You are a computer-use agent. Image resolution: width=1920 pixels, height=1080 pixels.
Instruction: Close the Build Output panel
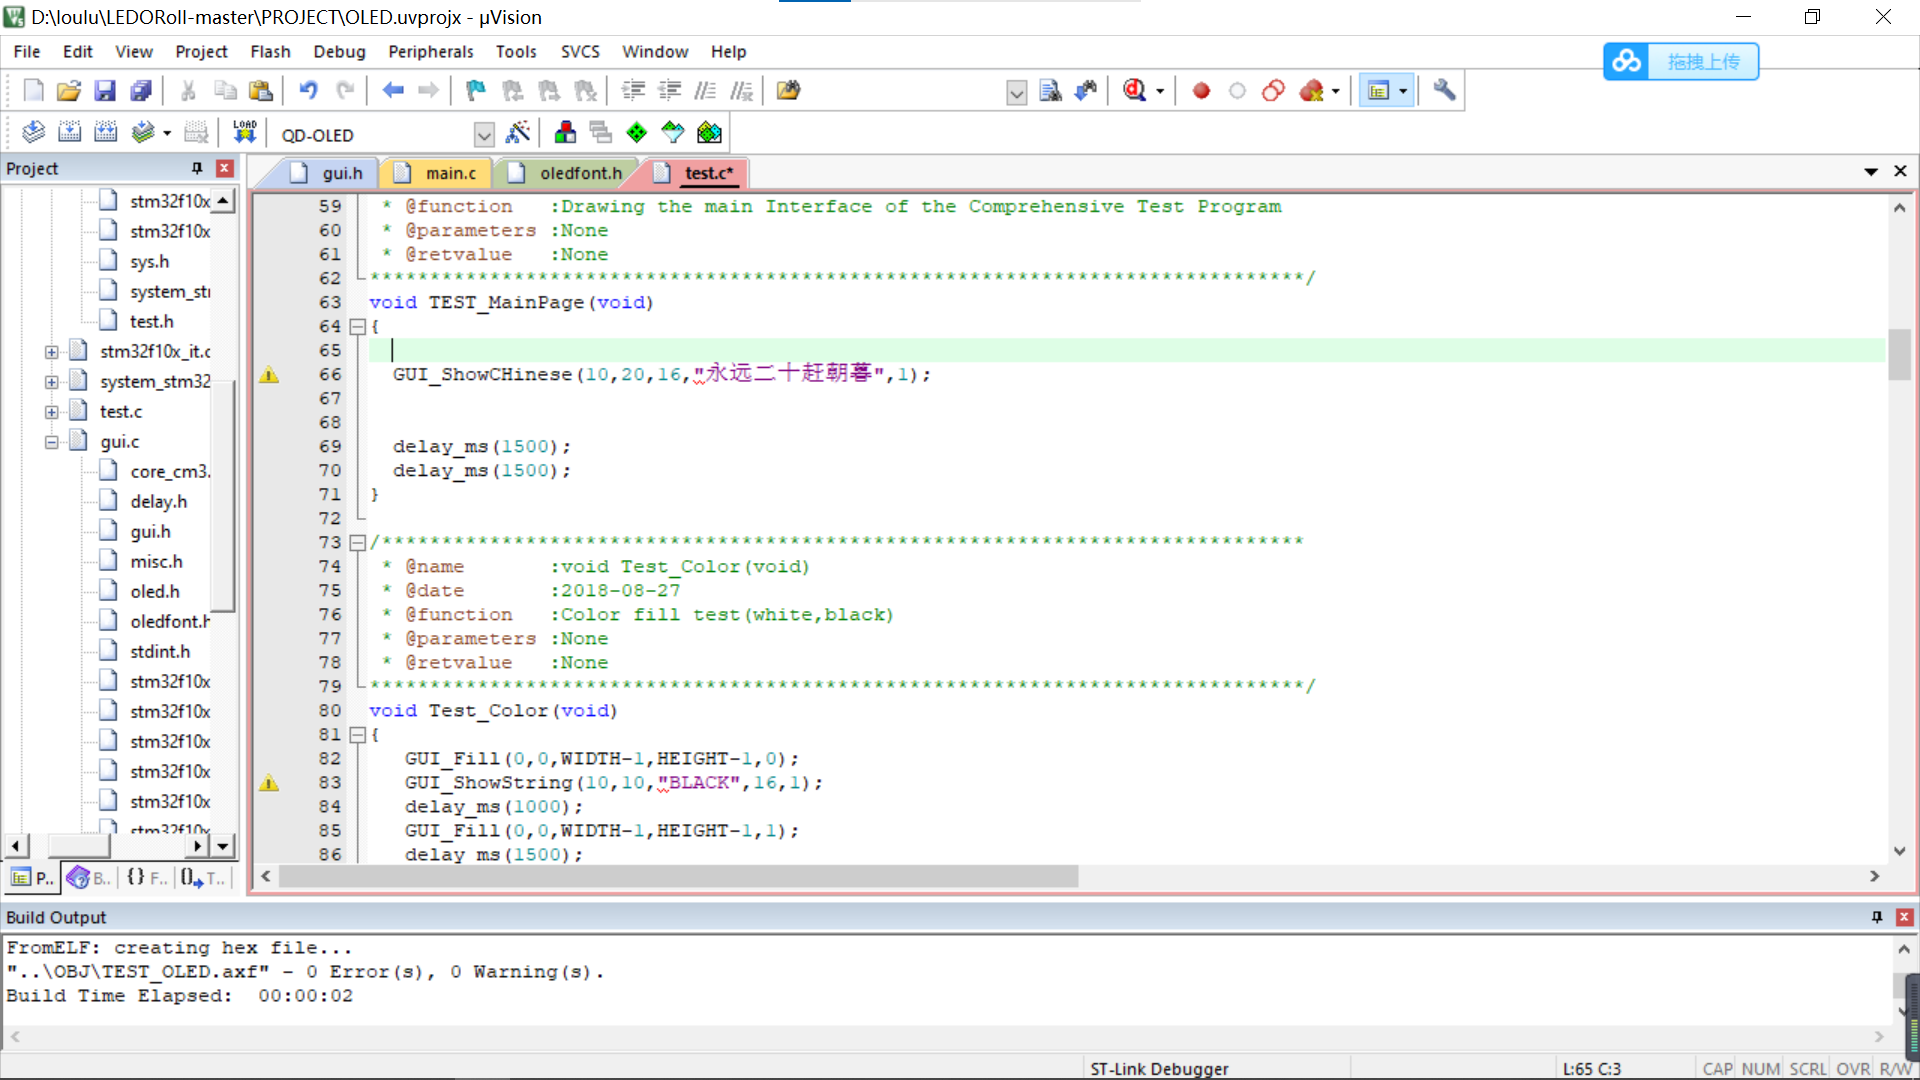1905,917
